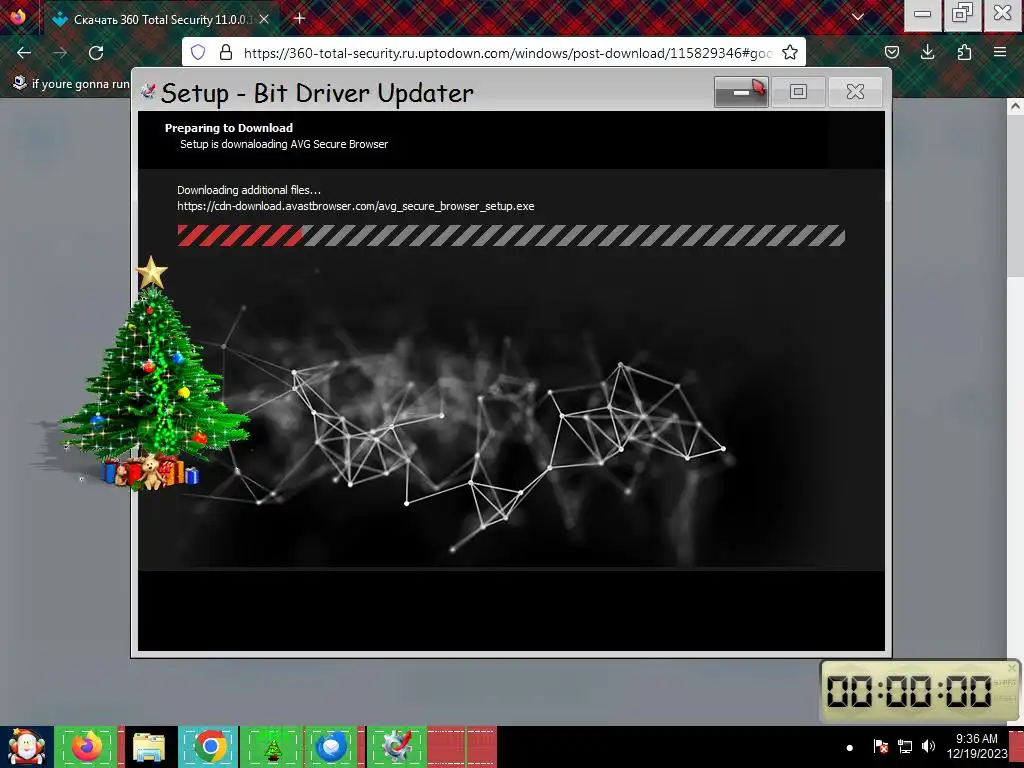Image resolution: width=1024 pixels, height=768 pixels.
Task: Open the Firefox hamburger menu
Action: [1000, 52]
